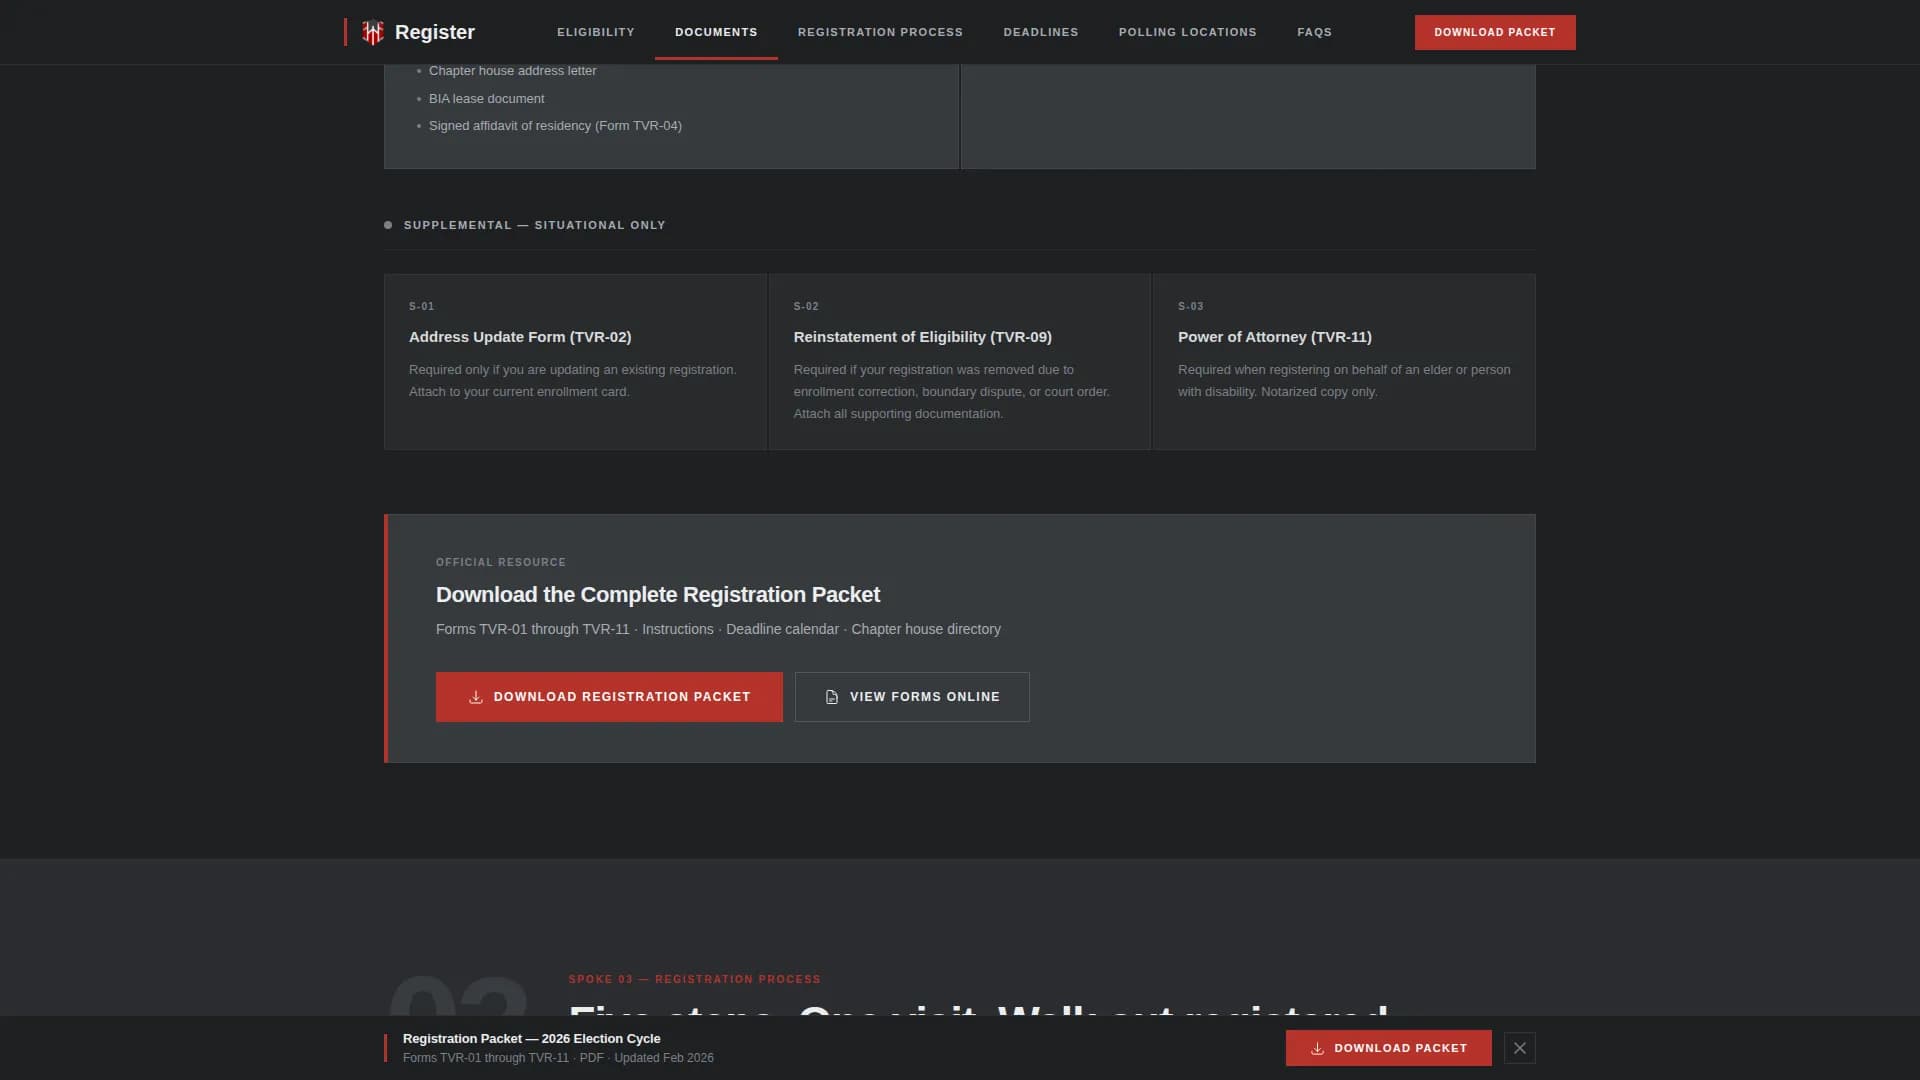The width and height of the screenshot is (1920, 1080).
Task: Click 'Required only if you are updating' description
Action: pyautogui.click(x=573, y=381)
